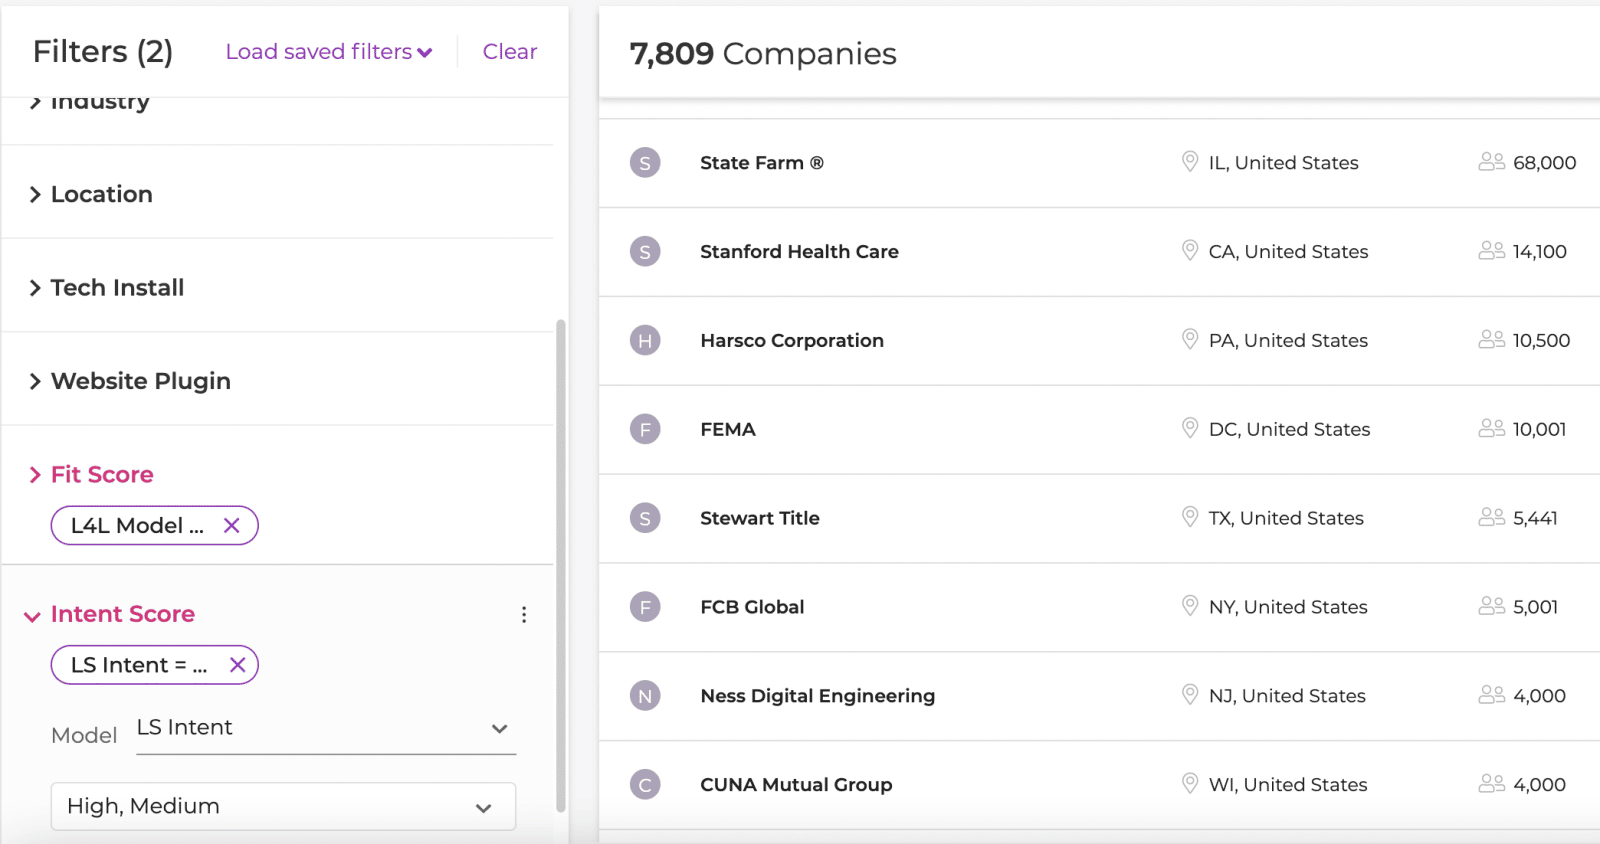This screenshot has width=1600, height=844.
Task: Open CUNA Mutual Group company name
Action: pos(796,785)
